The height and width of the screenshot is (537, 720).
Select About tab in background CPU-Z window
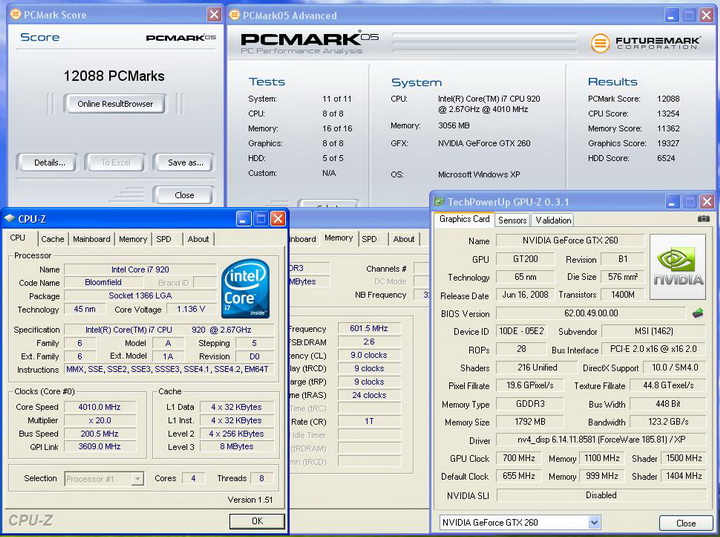point(404,239)
